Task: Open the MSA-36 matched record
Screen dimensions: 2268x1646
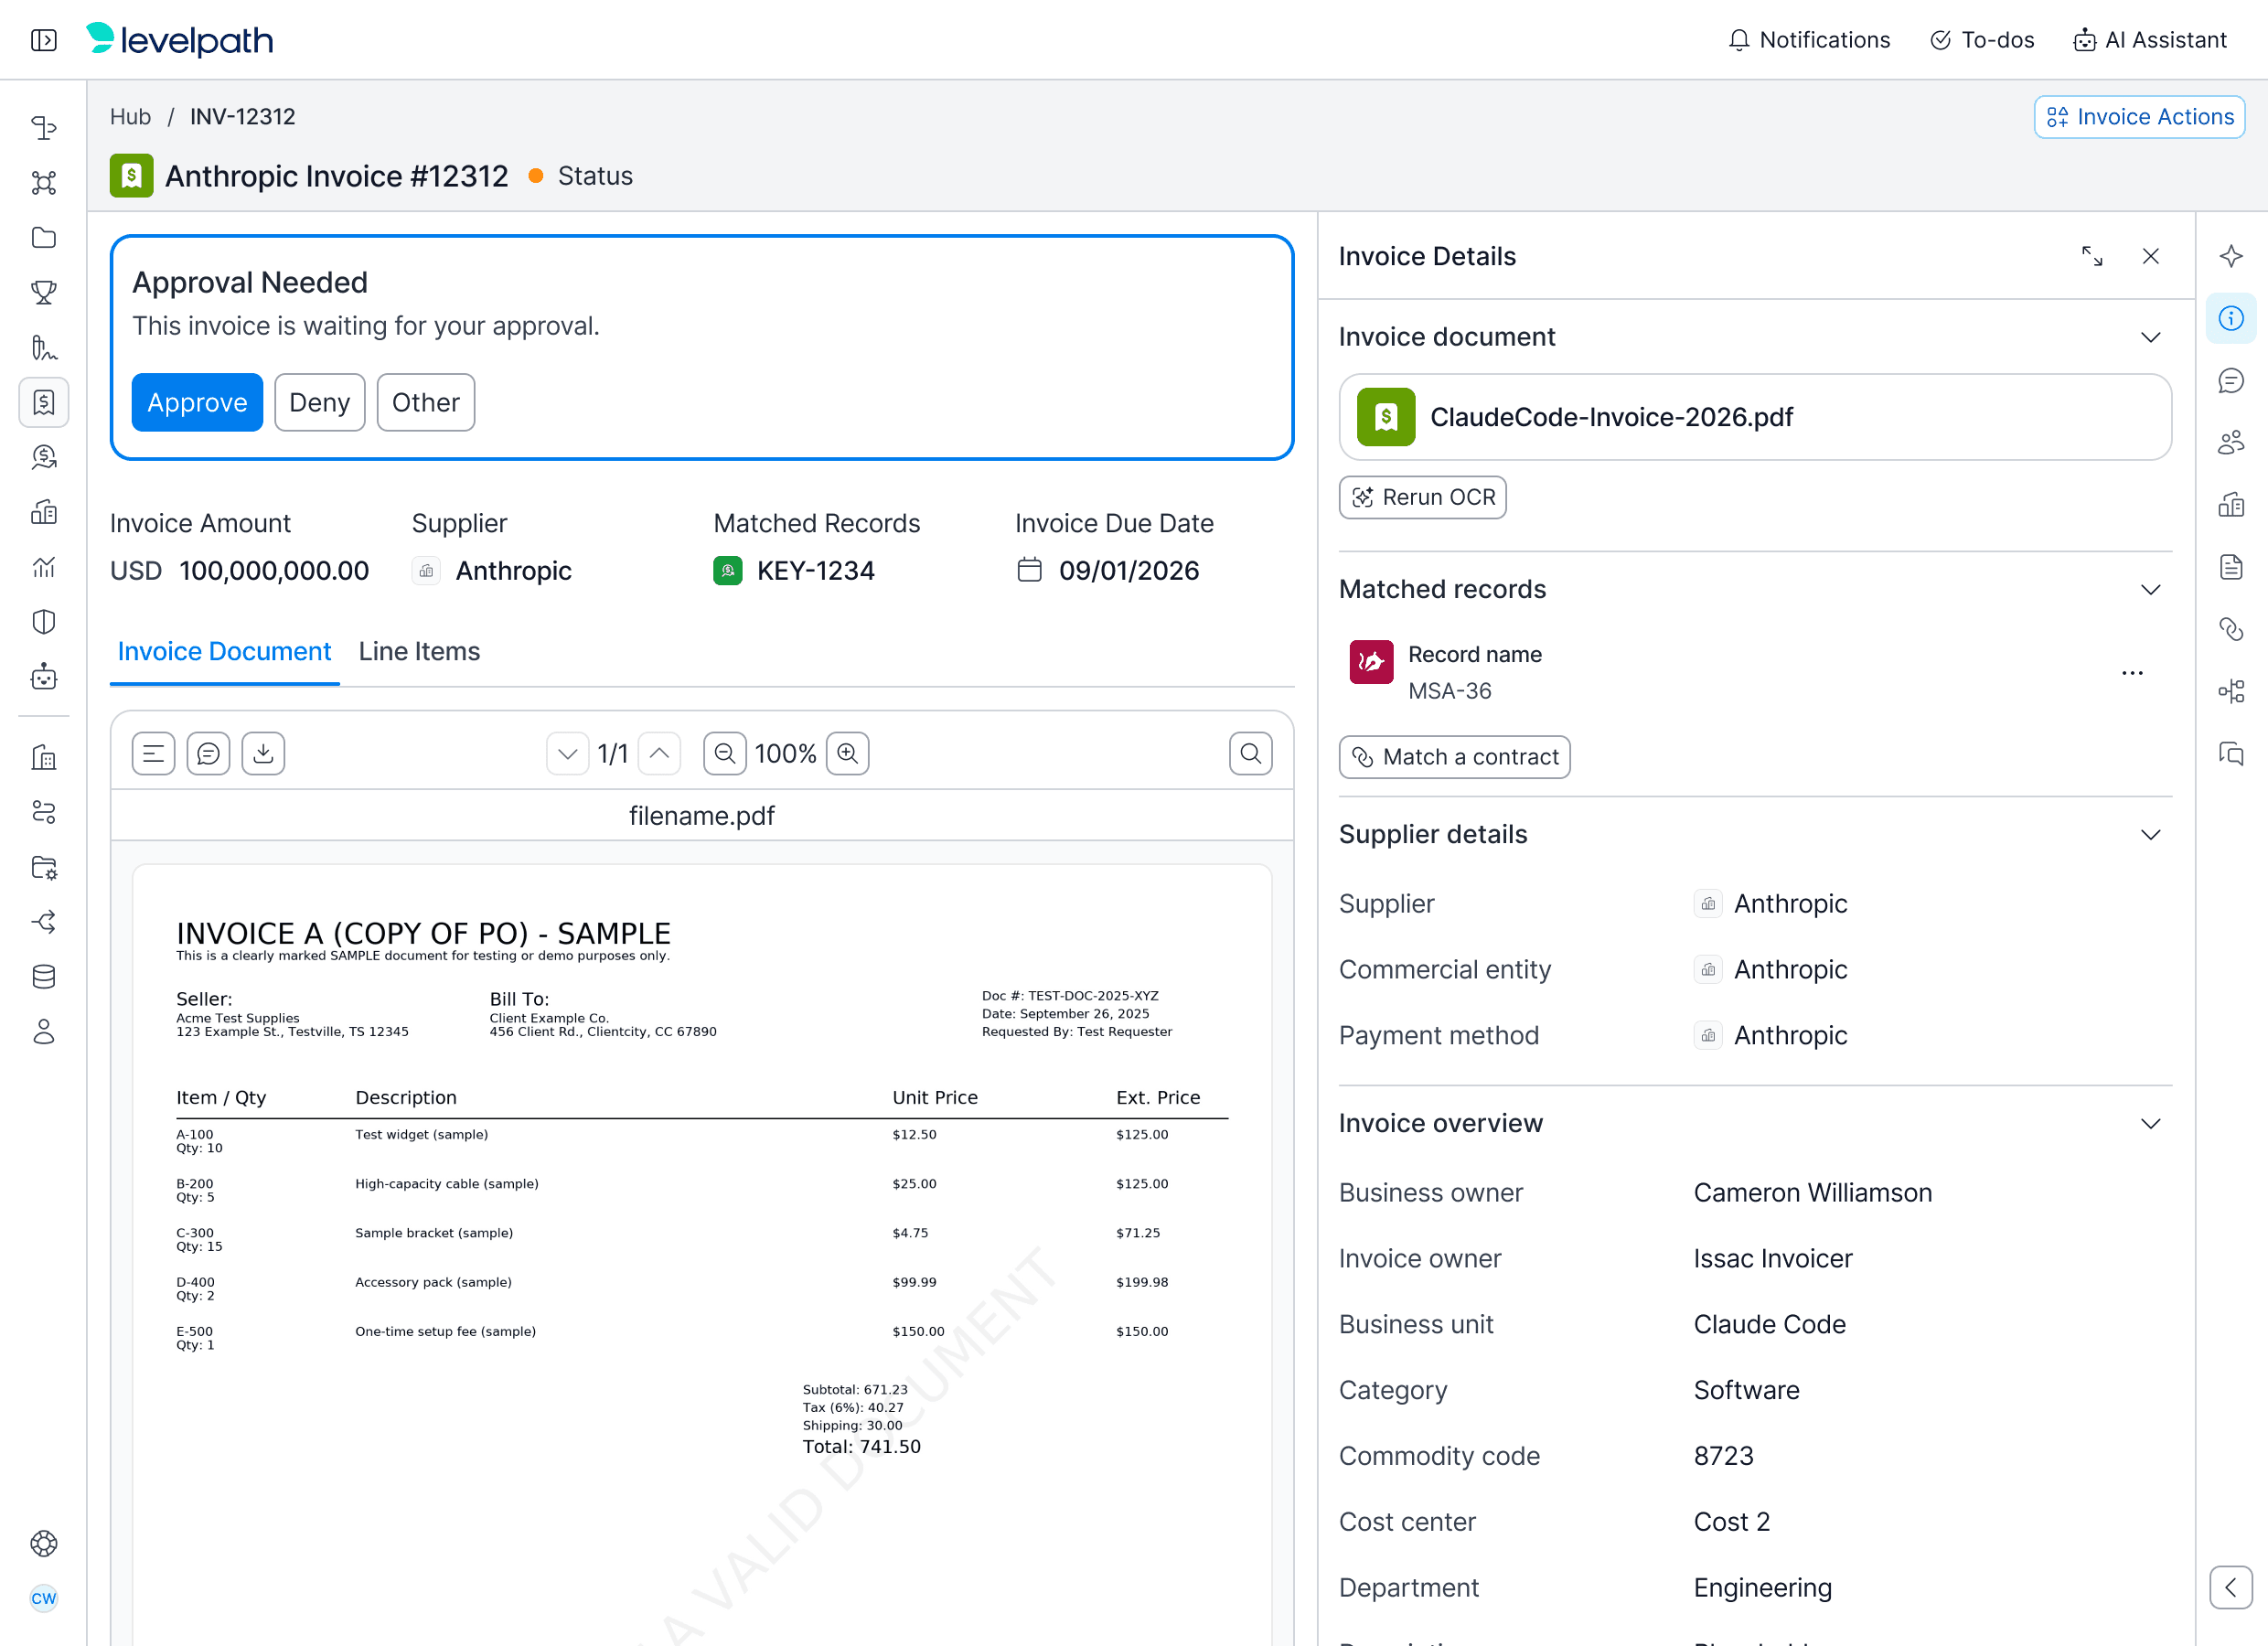Action: pos(1445,673)
